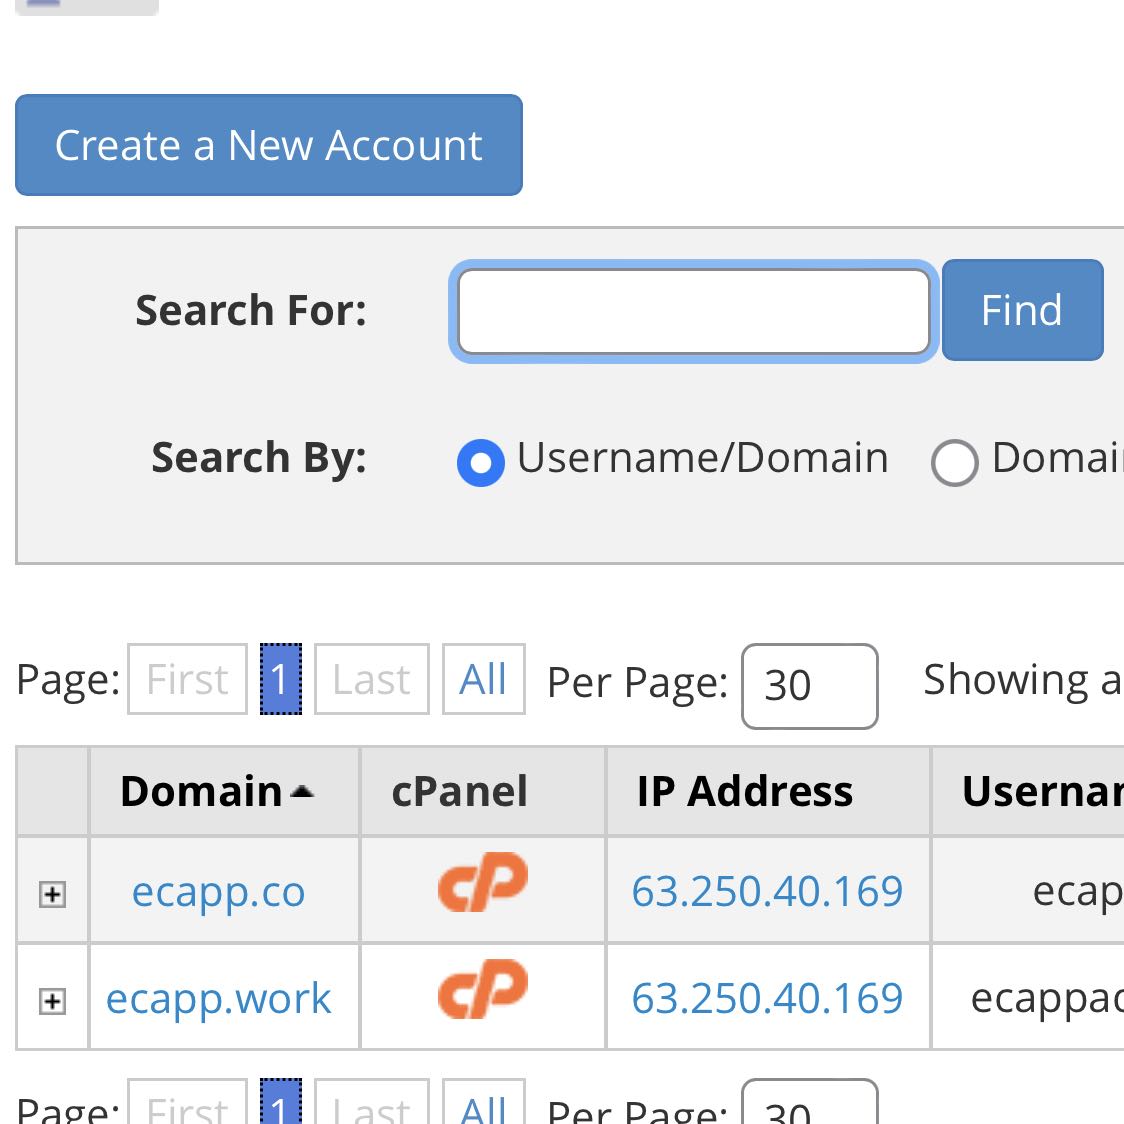This screenshot has height=1124, width=1124.
Task: Go to page 1 in top pagination
Action: pos(280,680)
